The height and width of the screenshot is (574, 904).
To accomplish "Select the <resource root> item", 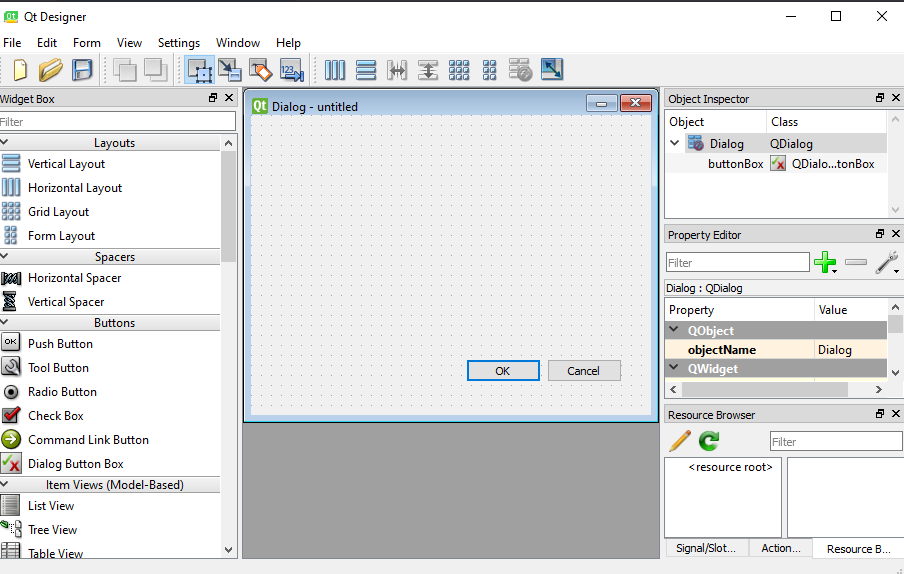I will click(730, 467).
